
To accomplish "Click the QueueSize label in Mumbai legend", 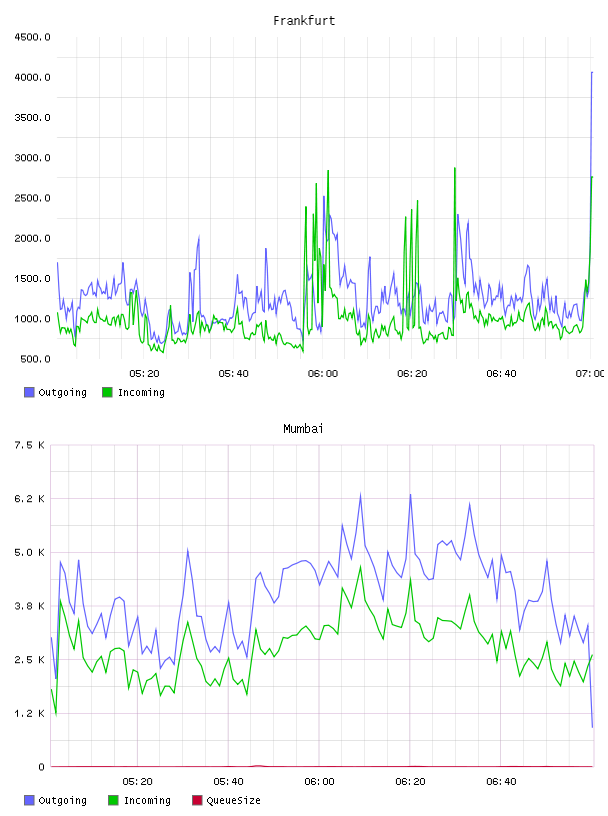I will point(233,801).
